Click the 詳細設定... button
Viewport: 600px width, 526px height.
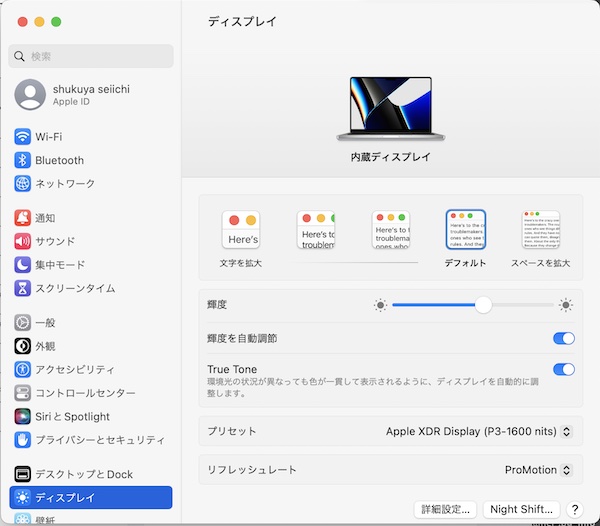pos(445,510)
